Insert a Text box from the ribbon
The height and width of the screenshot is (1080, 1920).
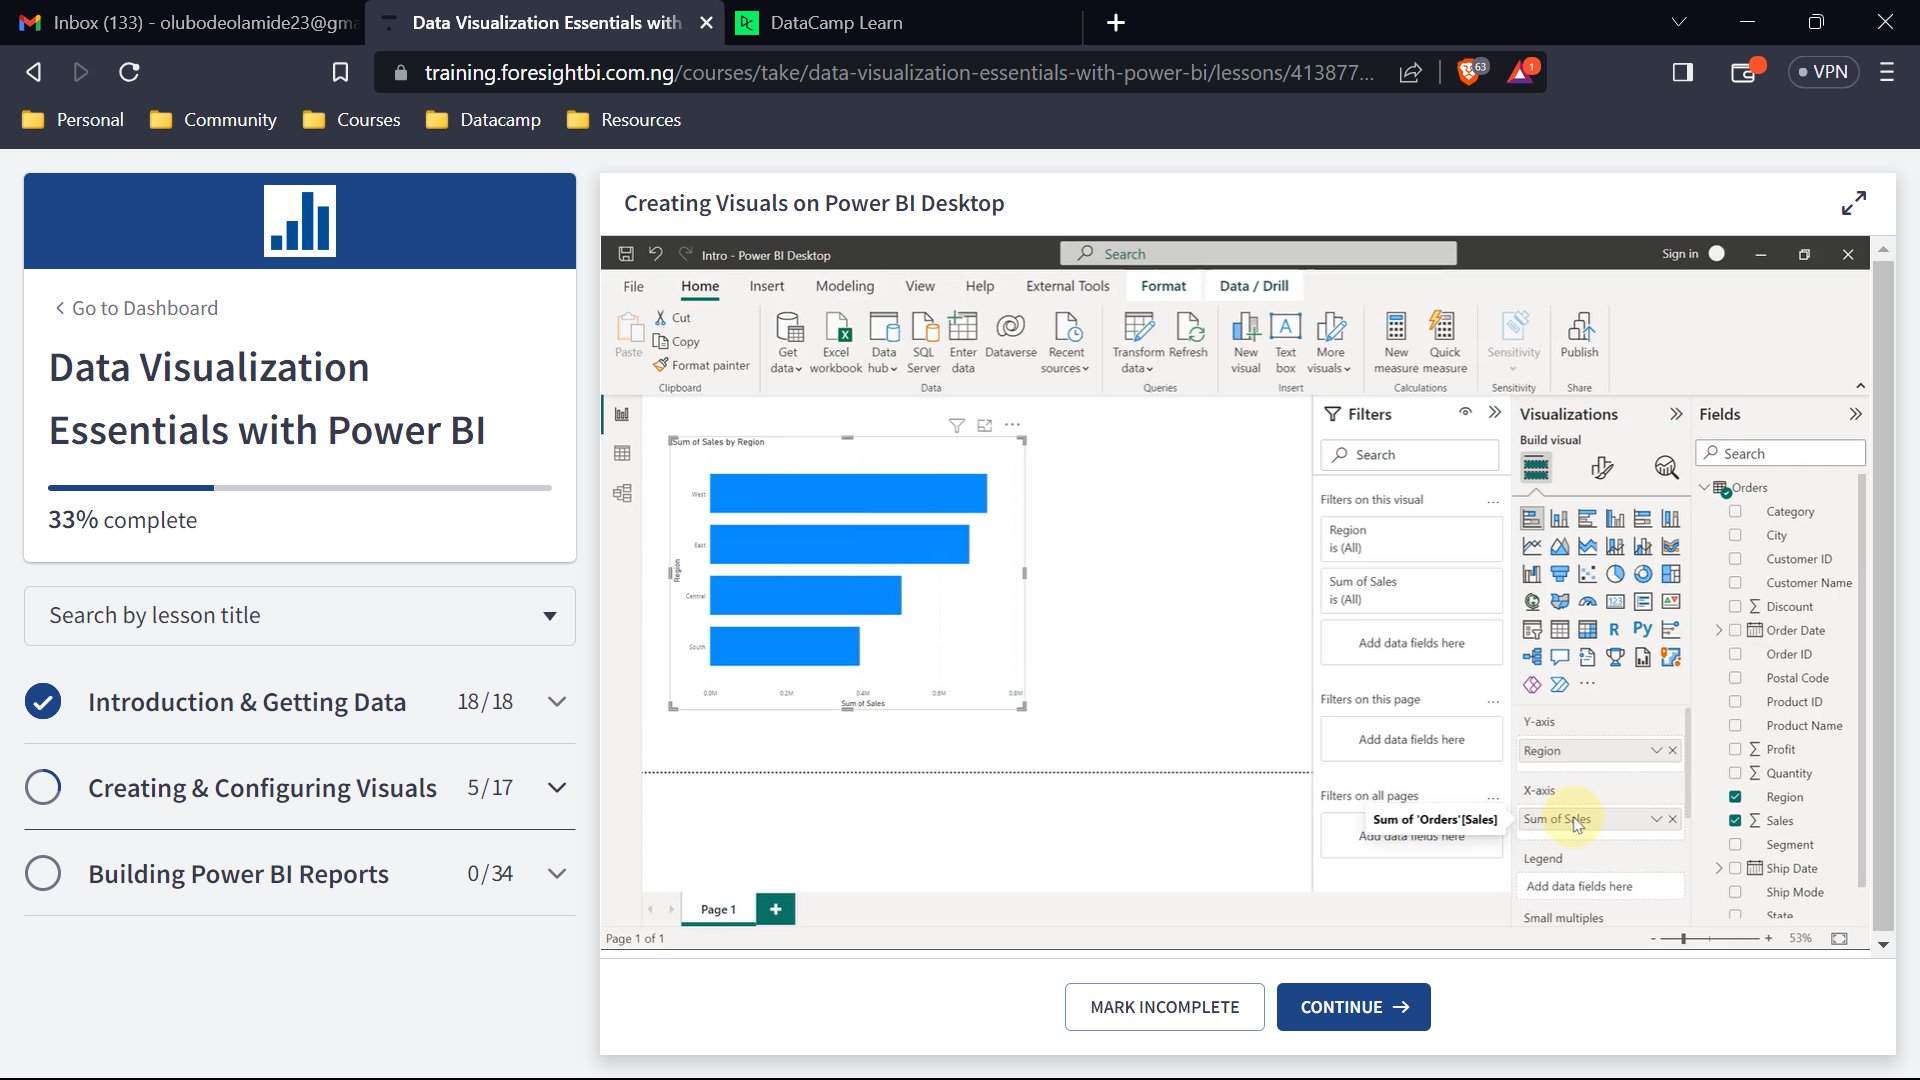[x=1285, y=335]
